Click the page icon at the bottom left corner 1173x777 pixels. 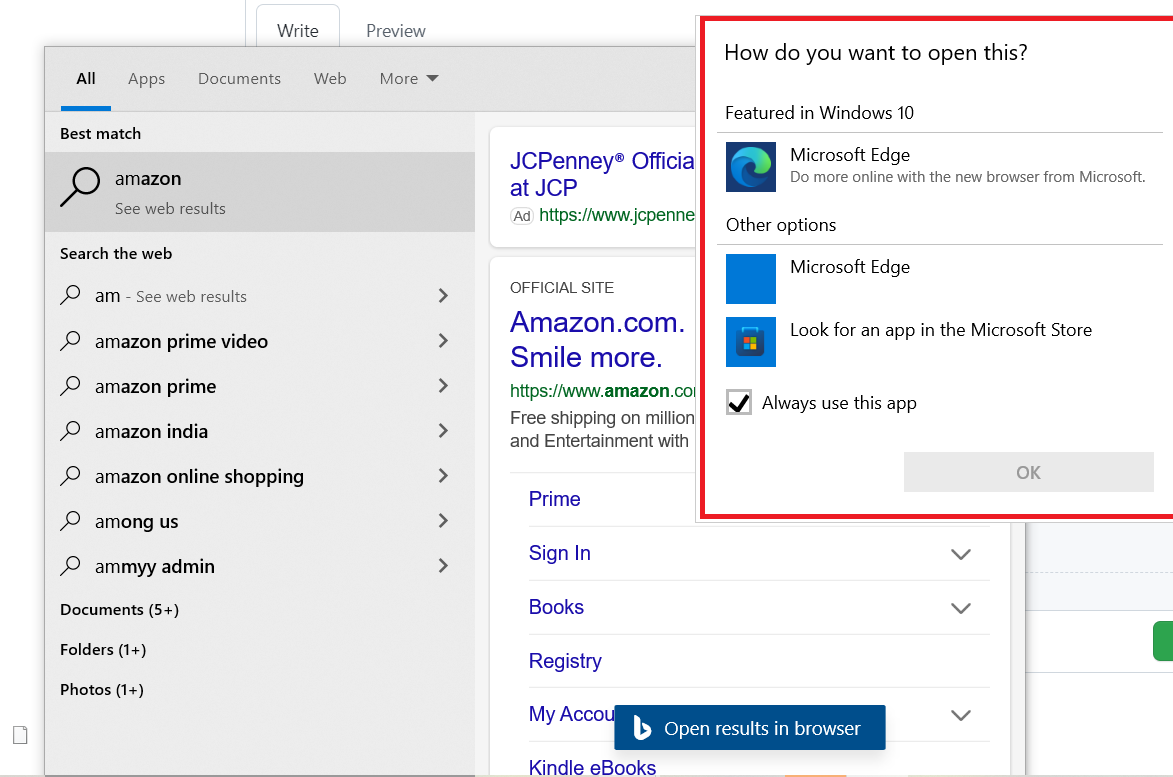pyautogui.click(x=19, y=734)
